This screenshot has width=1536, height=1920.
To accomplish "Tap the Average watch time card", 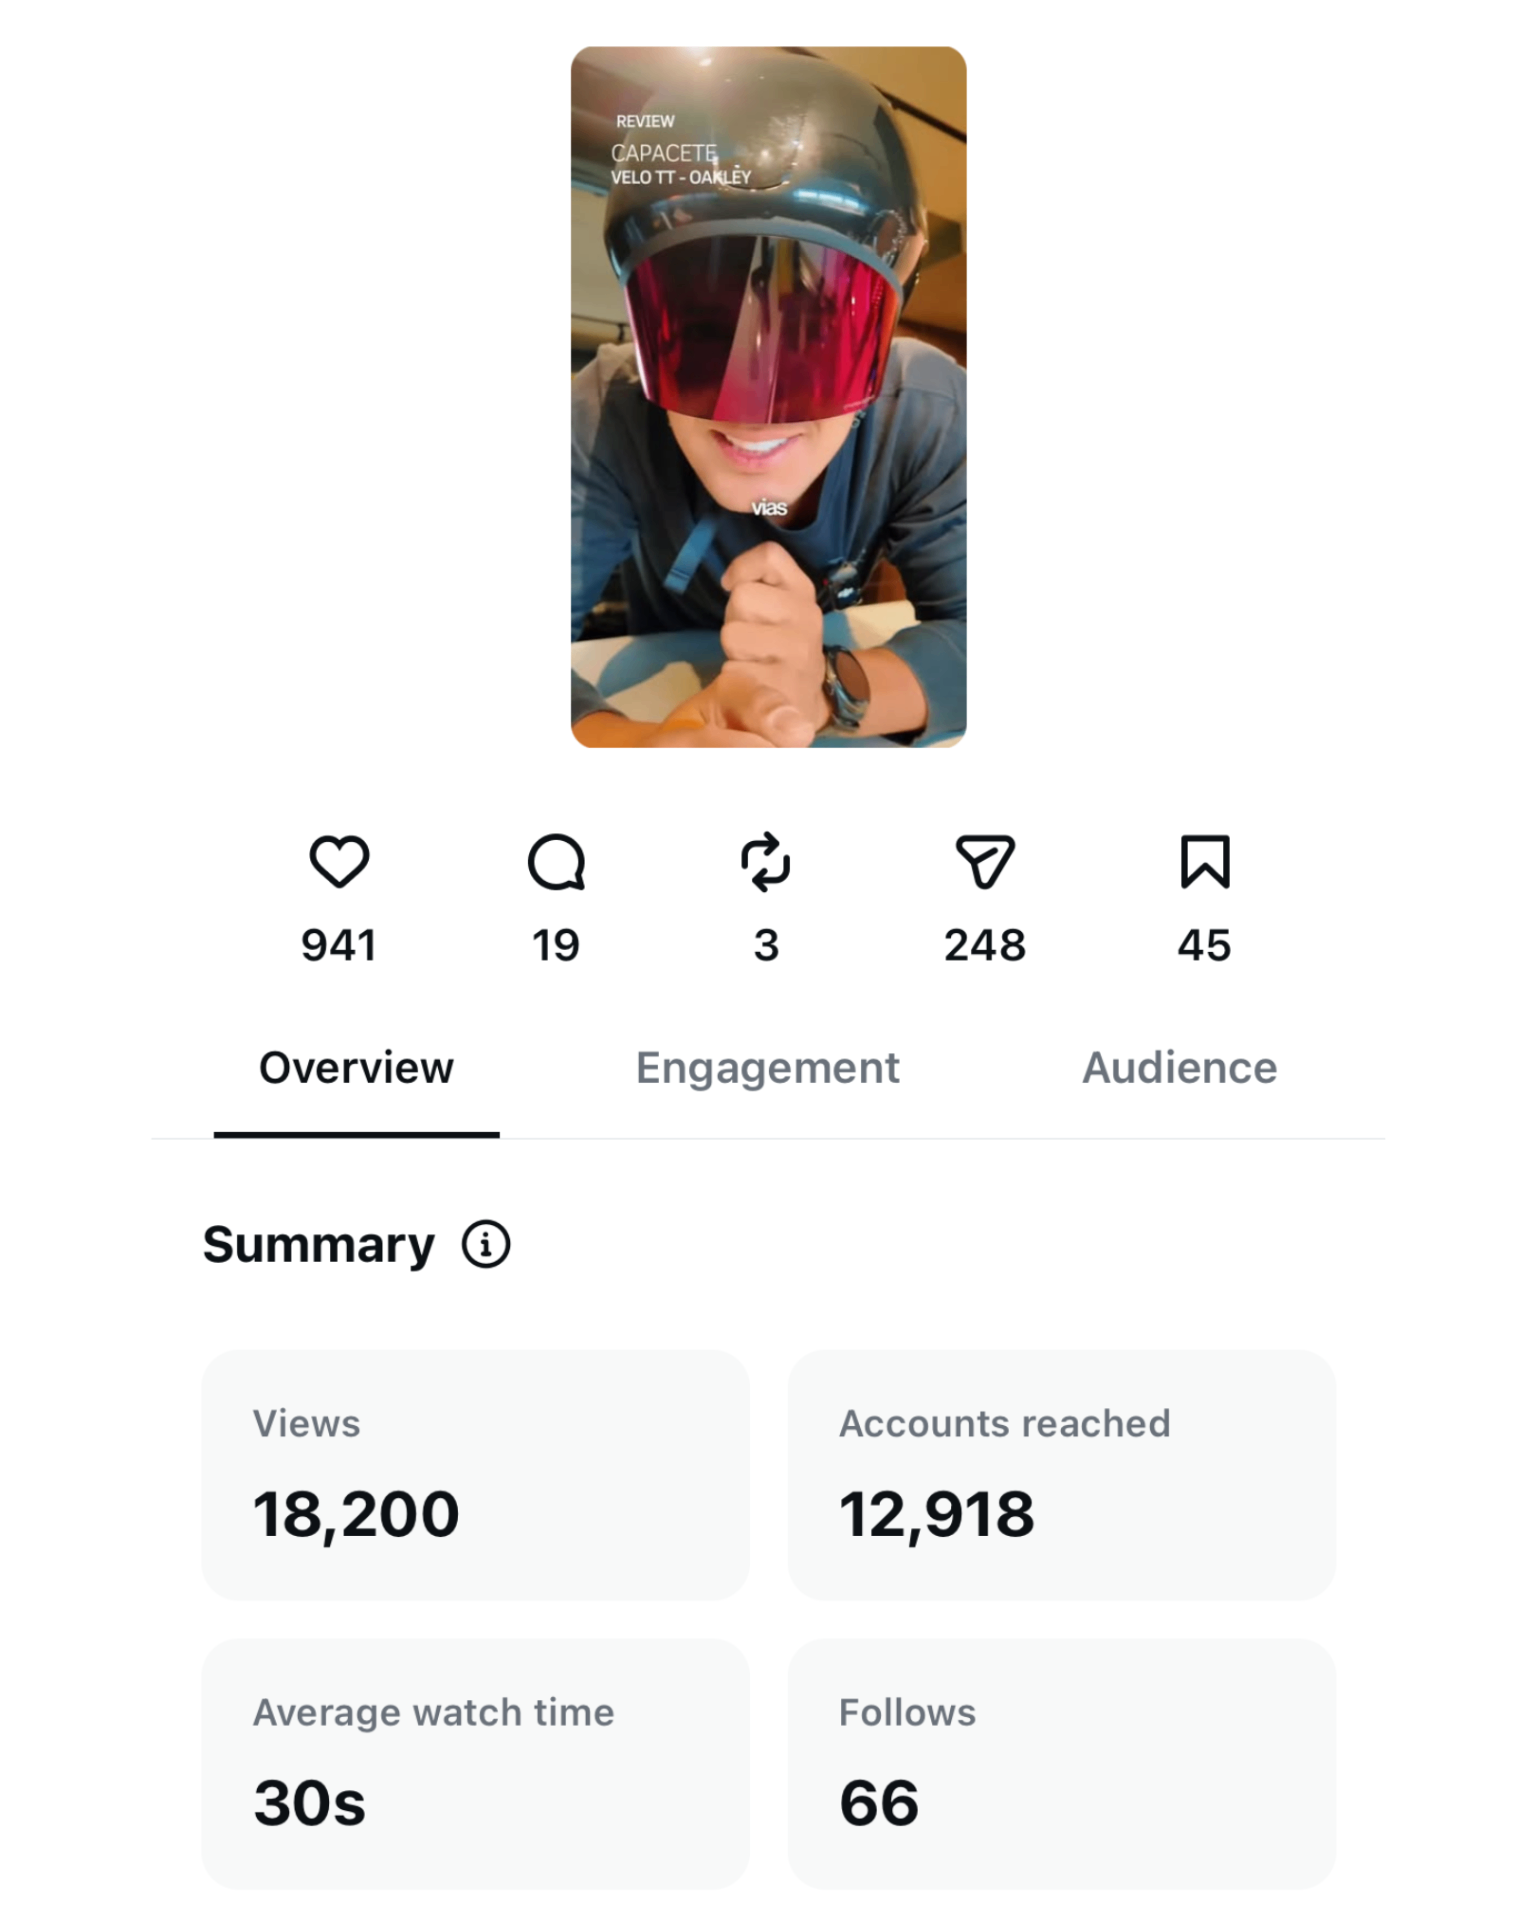I will click(475, 1764).
